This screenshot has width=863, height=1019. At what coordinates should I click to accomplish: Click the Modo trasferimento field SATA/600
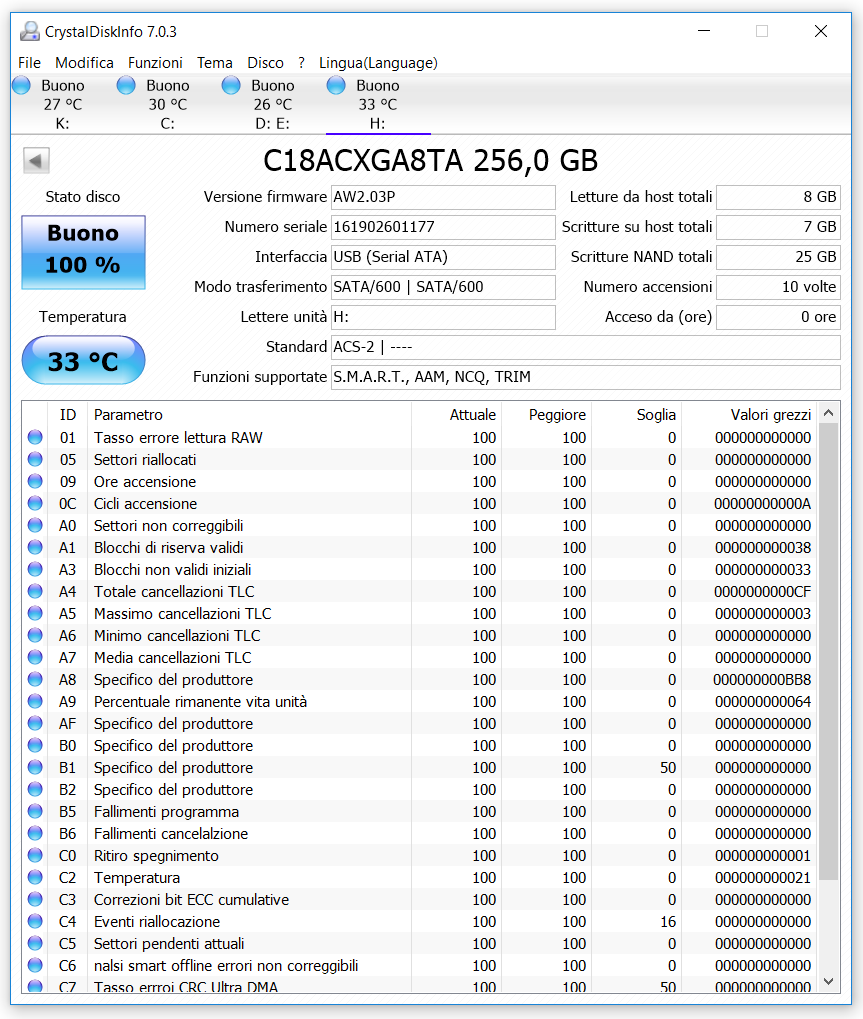[443, 287]
